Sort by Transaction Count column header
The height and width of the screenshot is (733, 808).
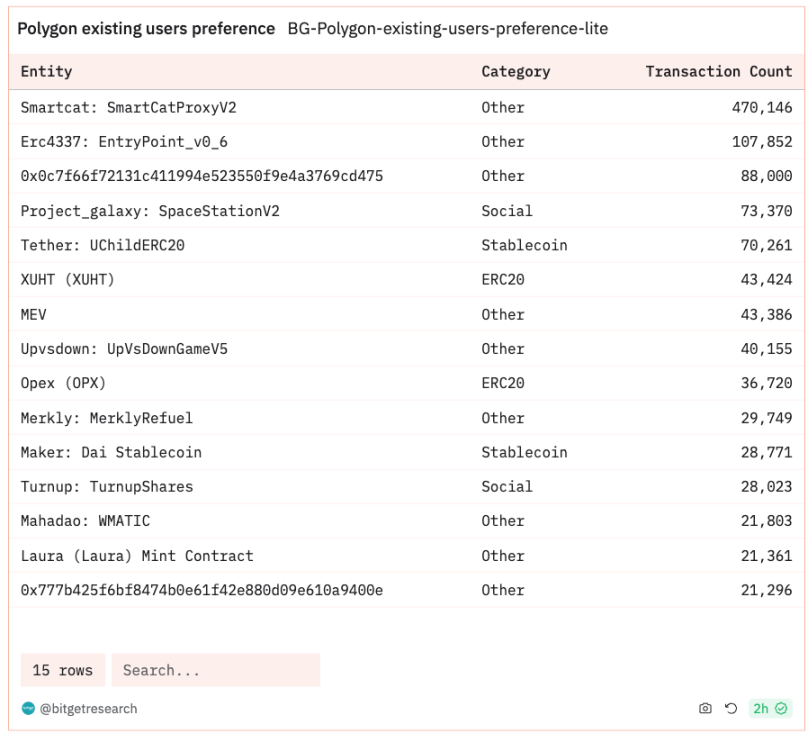(x=718, y=72)
